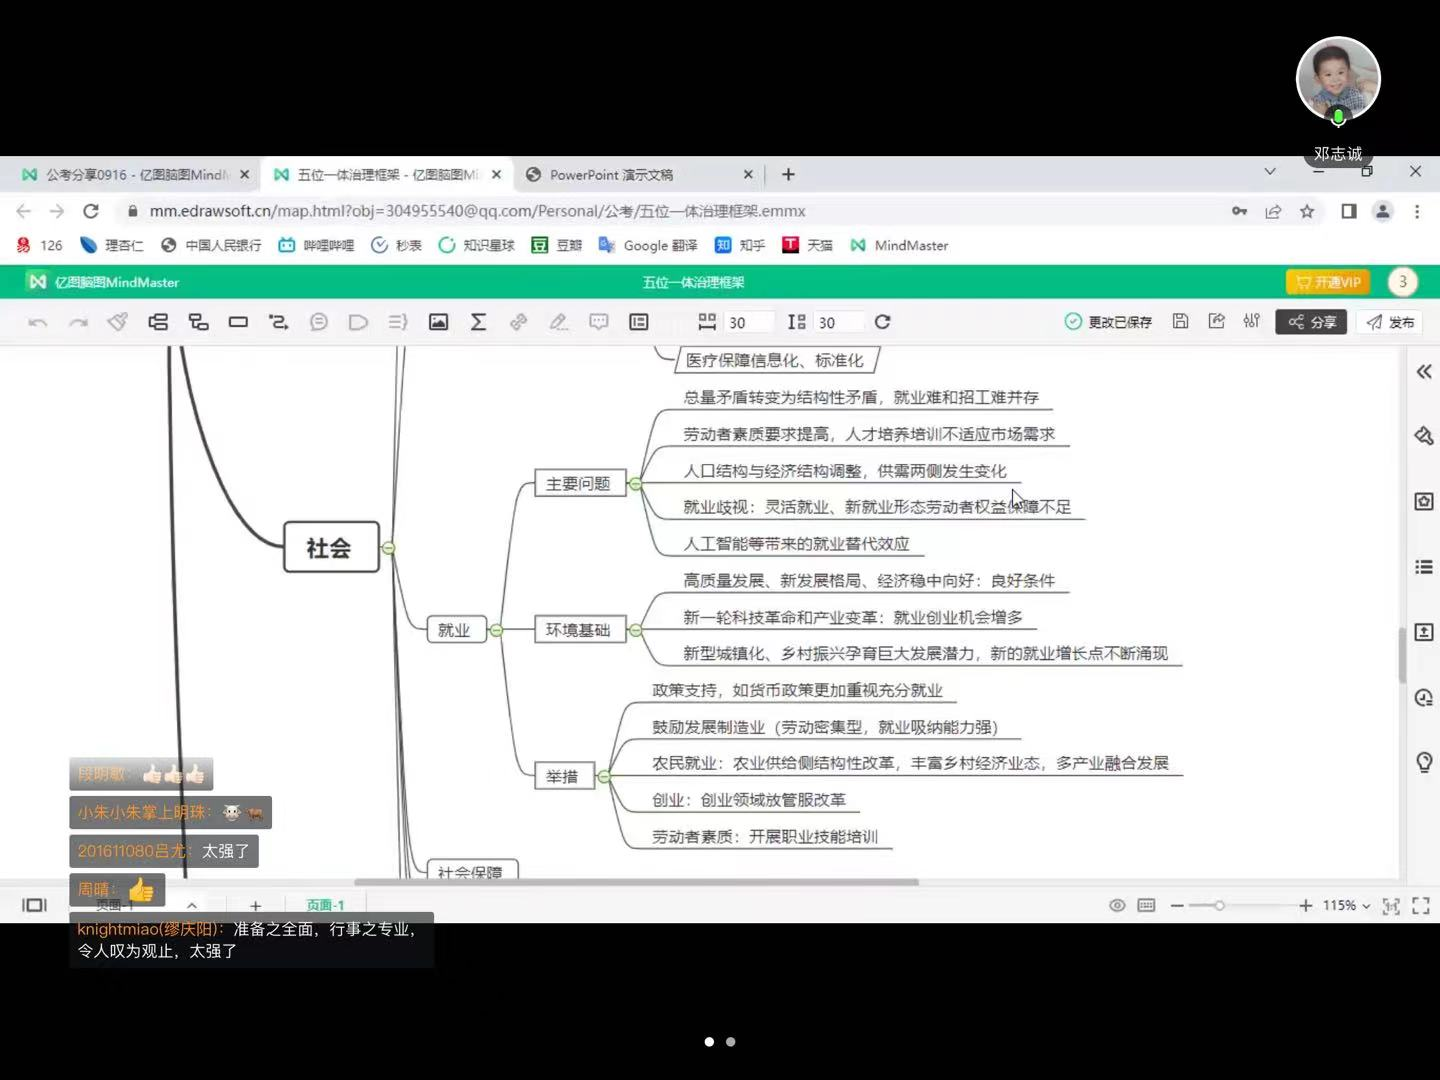This screenshot has width=1440, height=1080.
Task: Click the insert image icon in toolbar
Action: click(x=438, y=322)
